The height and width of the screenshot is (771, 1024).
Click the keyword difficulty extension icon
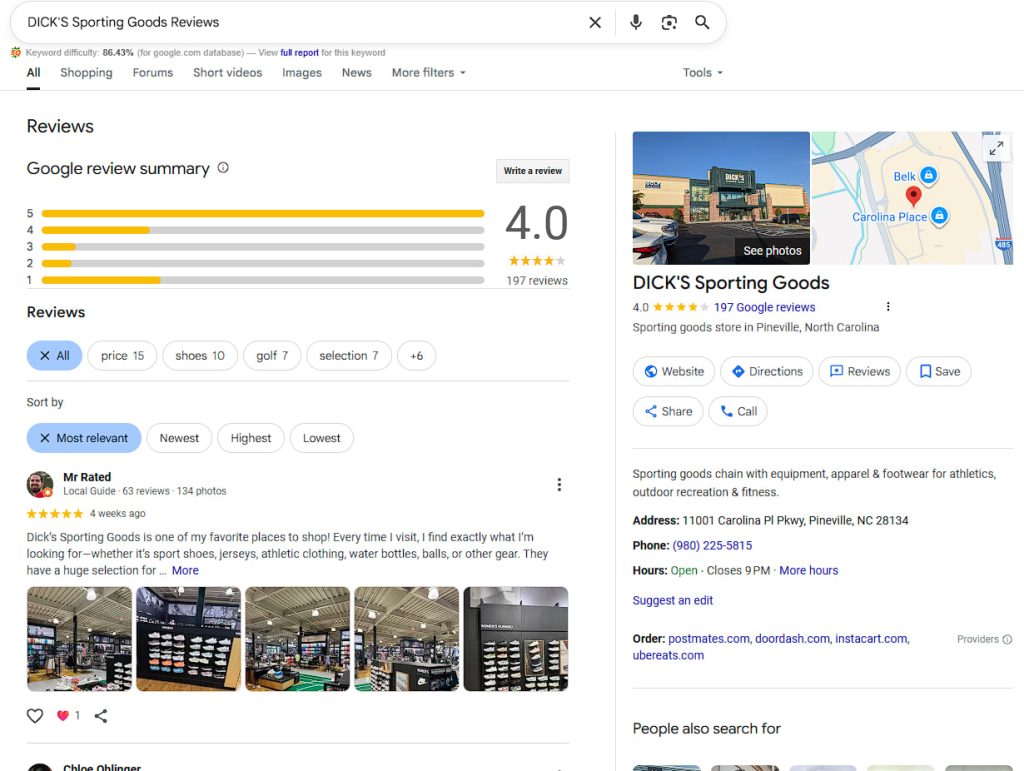click(x=16, y=53)
